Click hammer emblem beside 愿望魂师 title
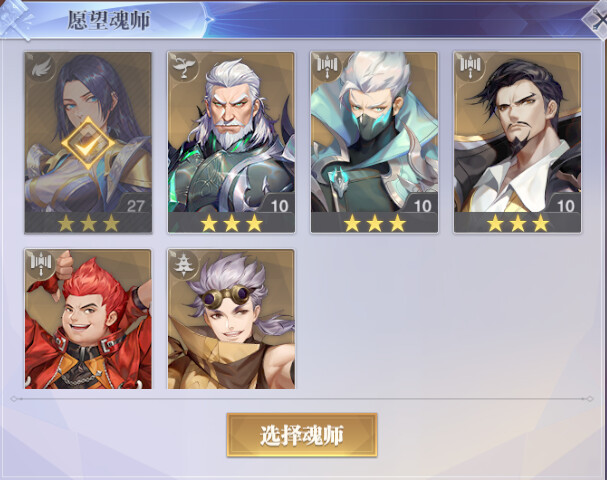The image size is (607, 480). (15, 19)
